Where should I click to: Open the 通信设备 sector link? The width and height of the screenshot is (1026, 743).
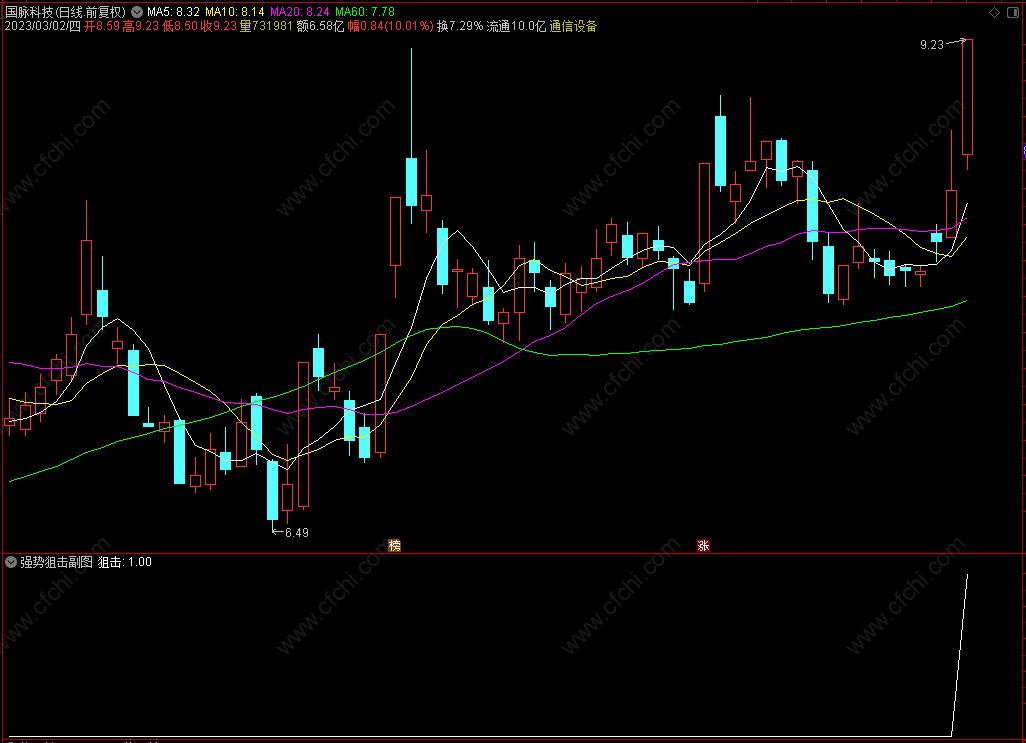click(x=573, y=26)
